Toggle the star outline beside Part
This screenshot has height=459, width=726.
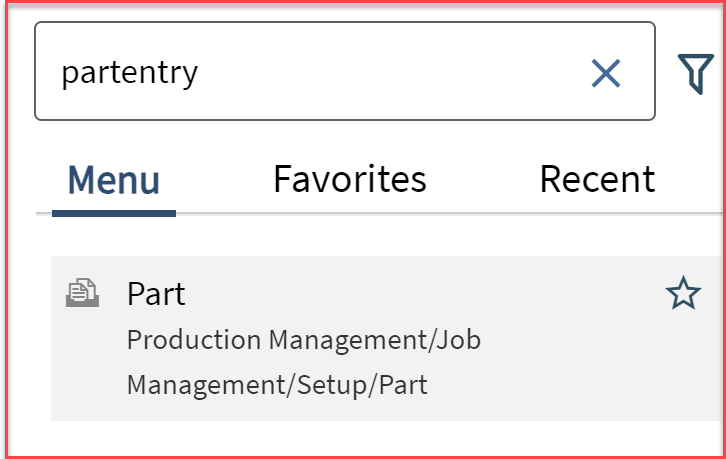683,293
